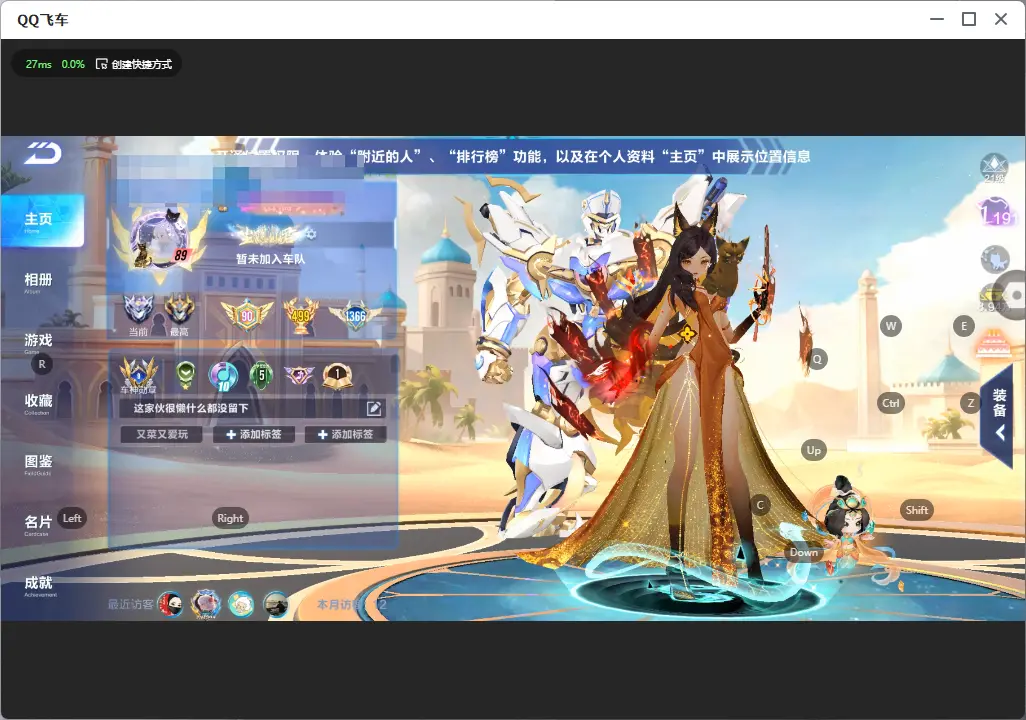Viewport: 1026px width, 720px height.
Task: Click the music note badge numbered 10
Action: click(x=223, y=376)
